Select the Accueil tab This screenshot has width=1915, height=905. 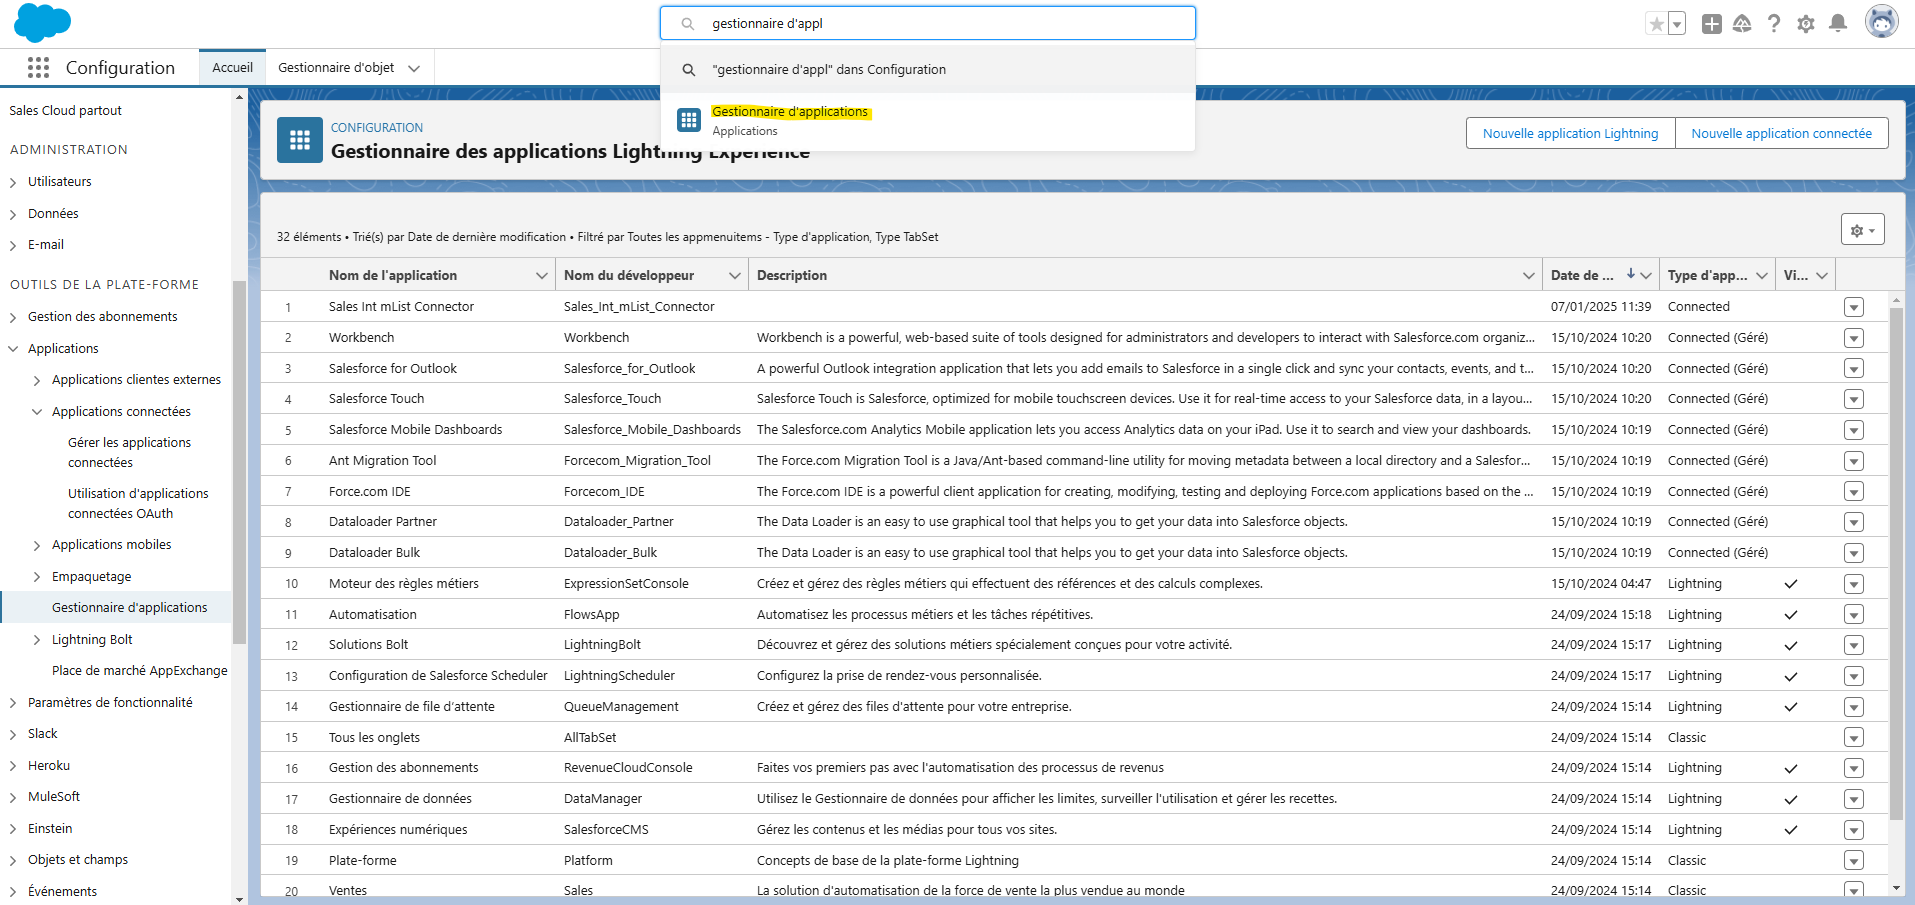point(232,68)
